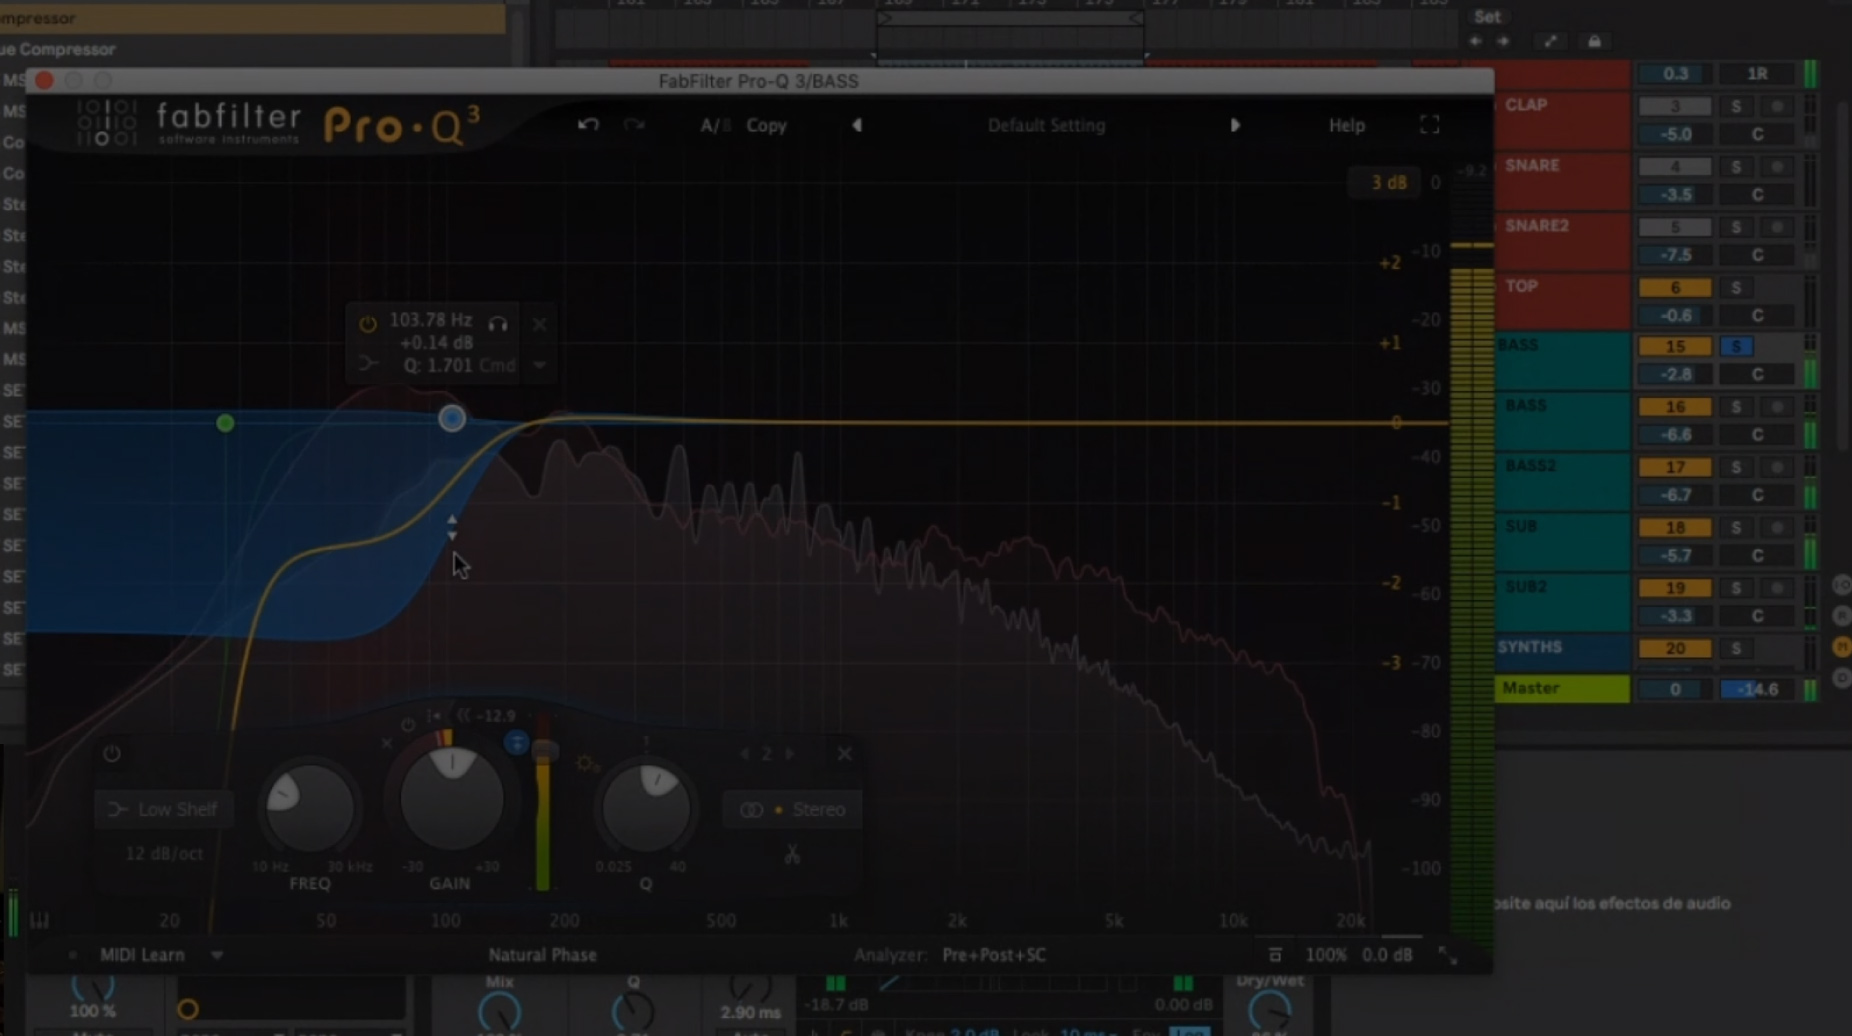Click the resize arrows icon in Pro-Q 3
The height and width of the screenshot is (1036, 1852).
tap(1447, 955)
